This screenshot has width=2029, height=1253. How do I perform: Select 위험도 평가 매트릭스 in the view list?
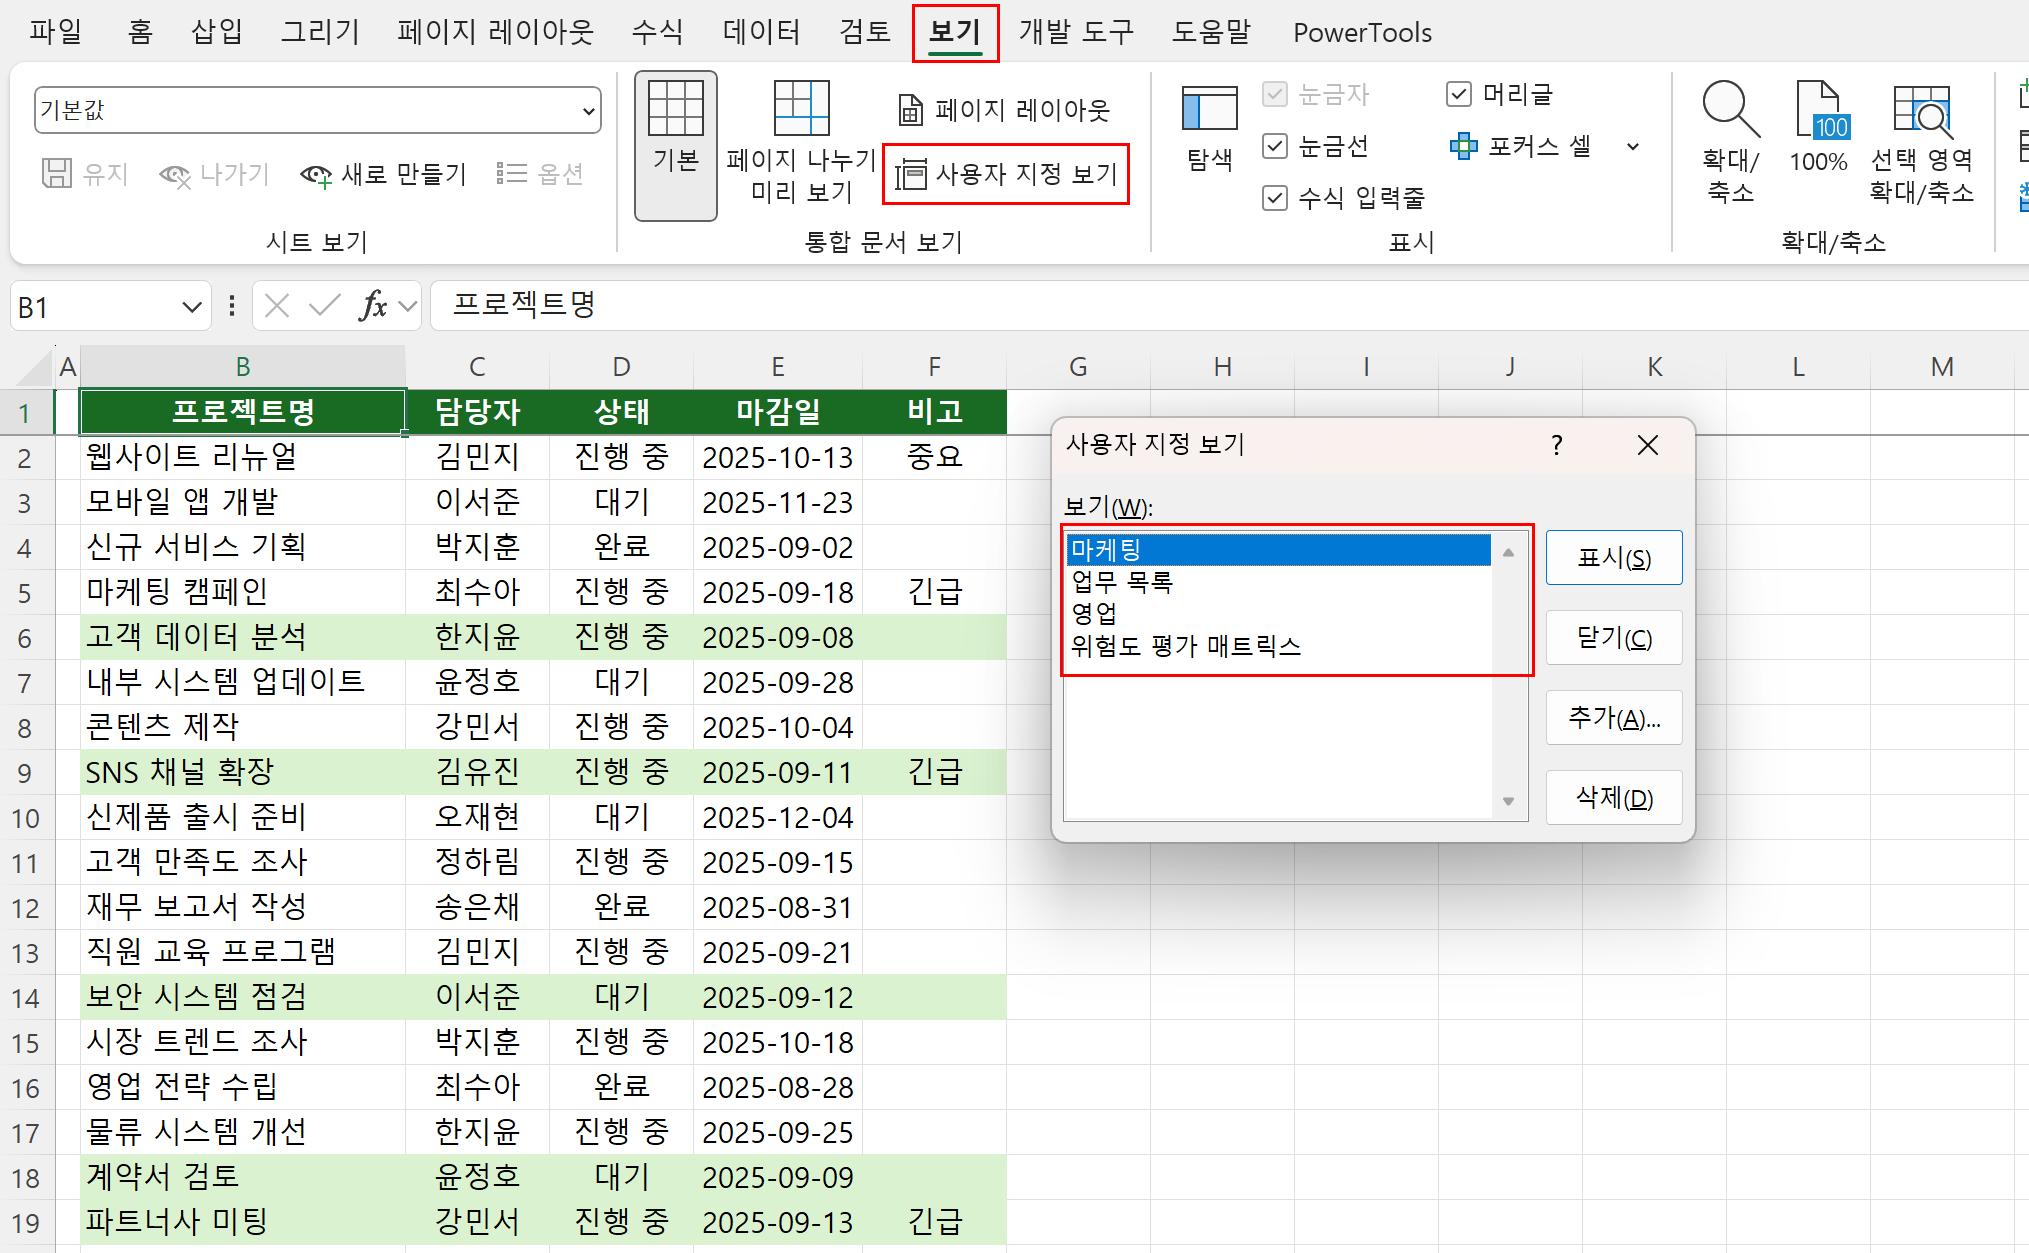(1185, 646)
